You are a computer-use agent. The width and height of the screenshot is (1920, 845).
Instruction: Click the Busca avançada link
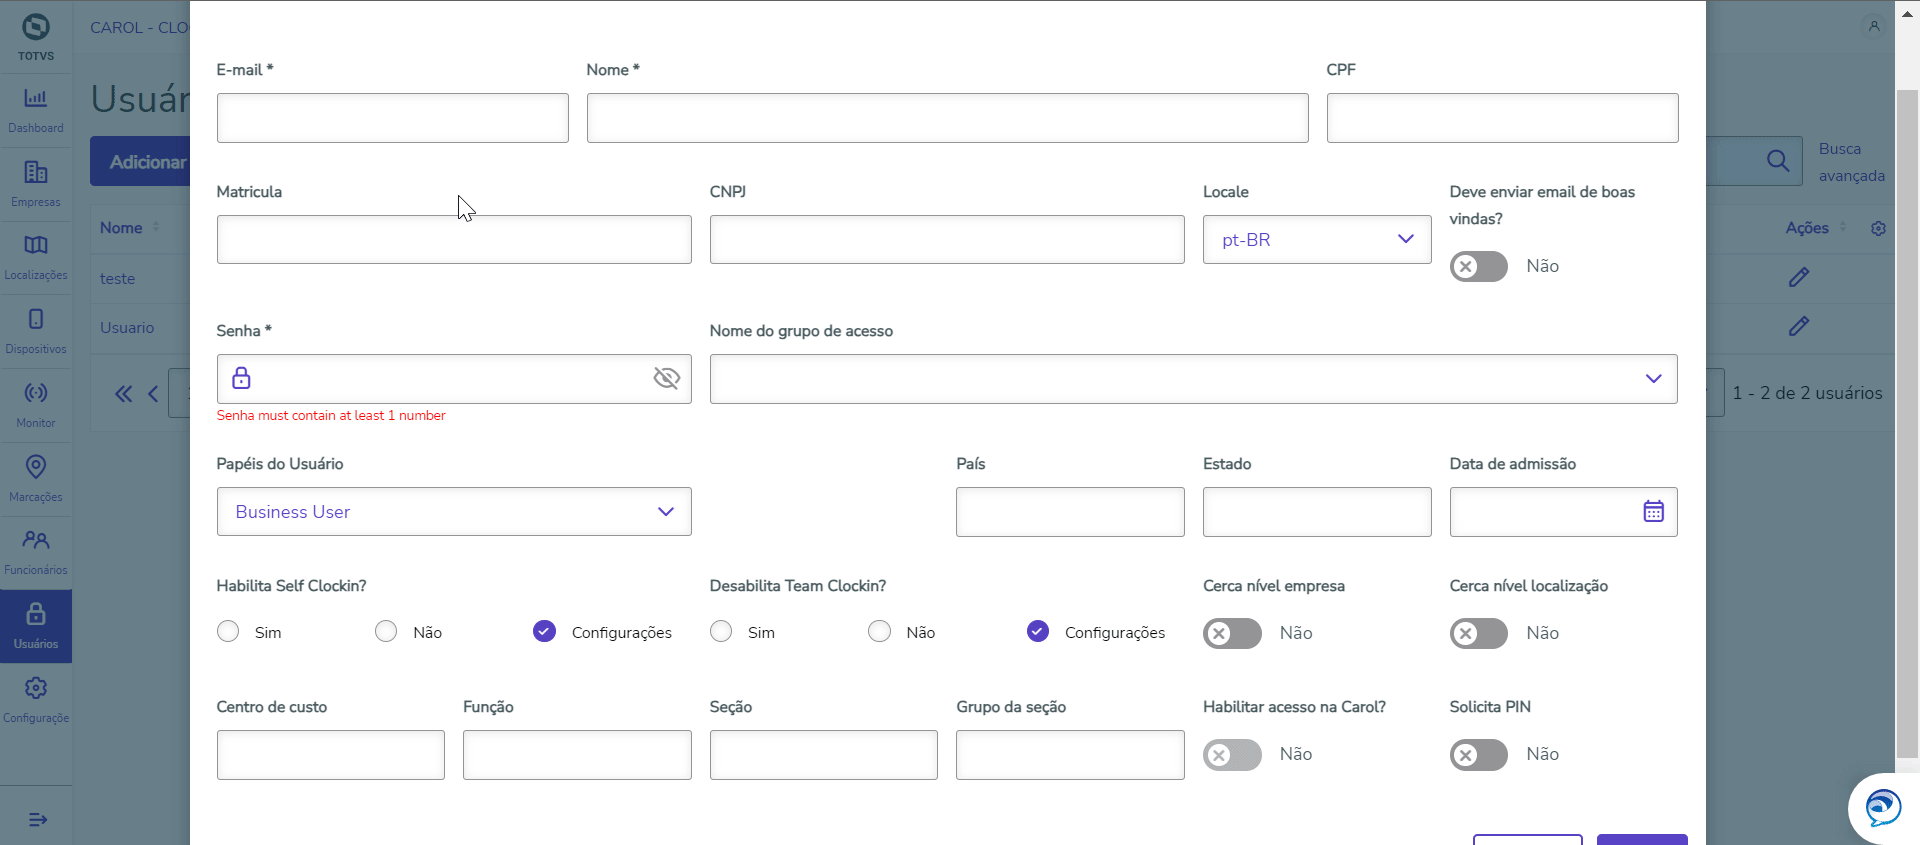coord(1851,162)
